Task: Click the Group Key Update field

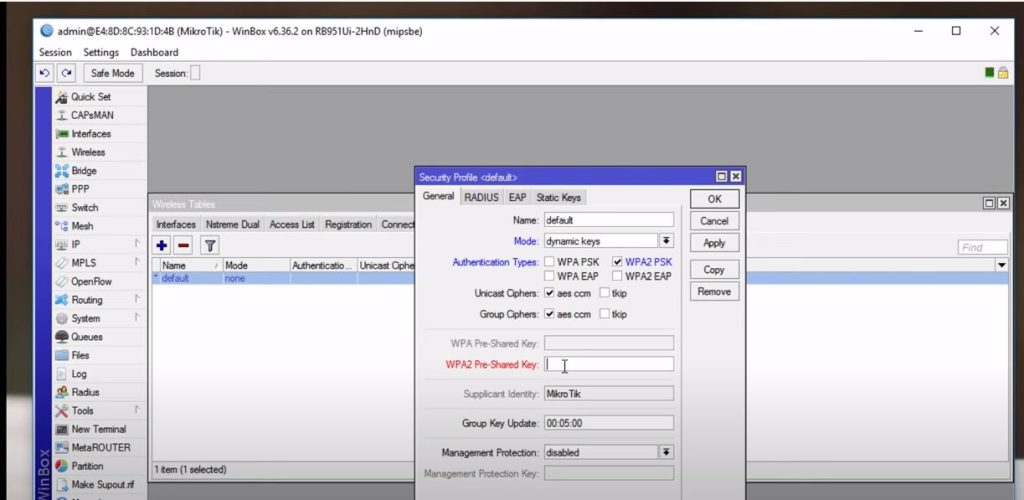Action: [609, 423]
